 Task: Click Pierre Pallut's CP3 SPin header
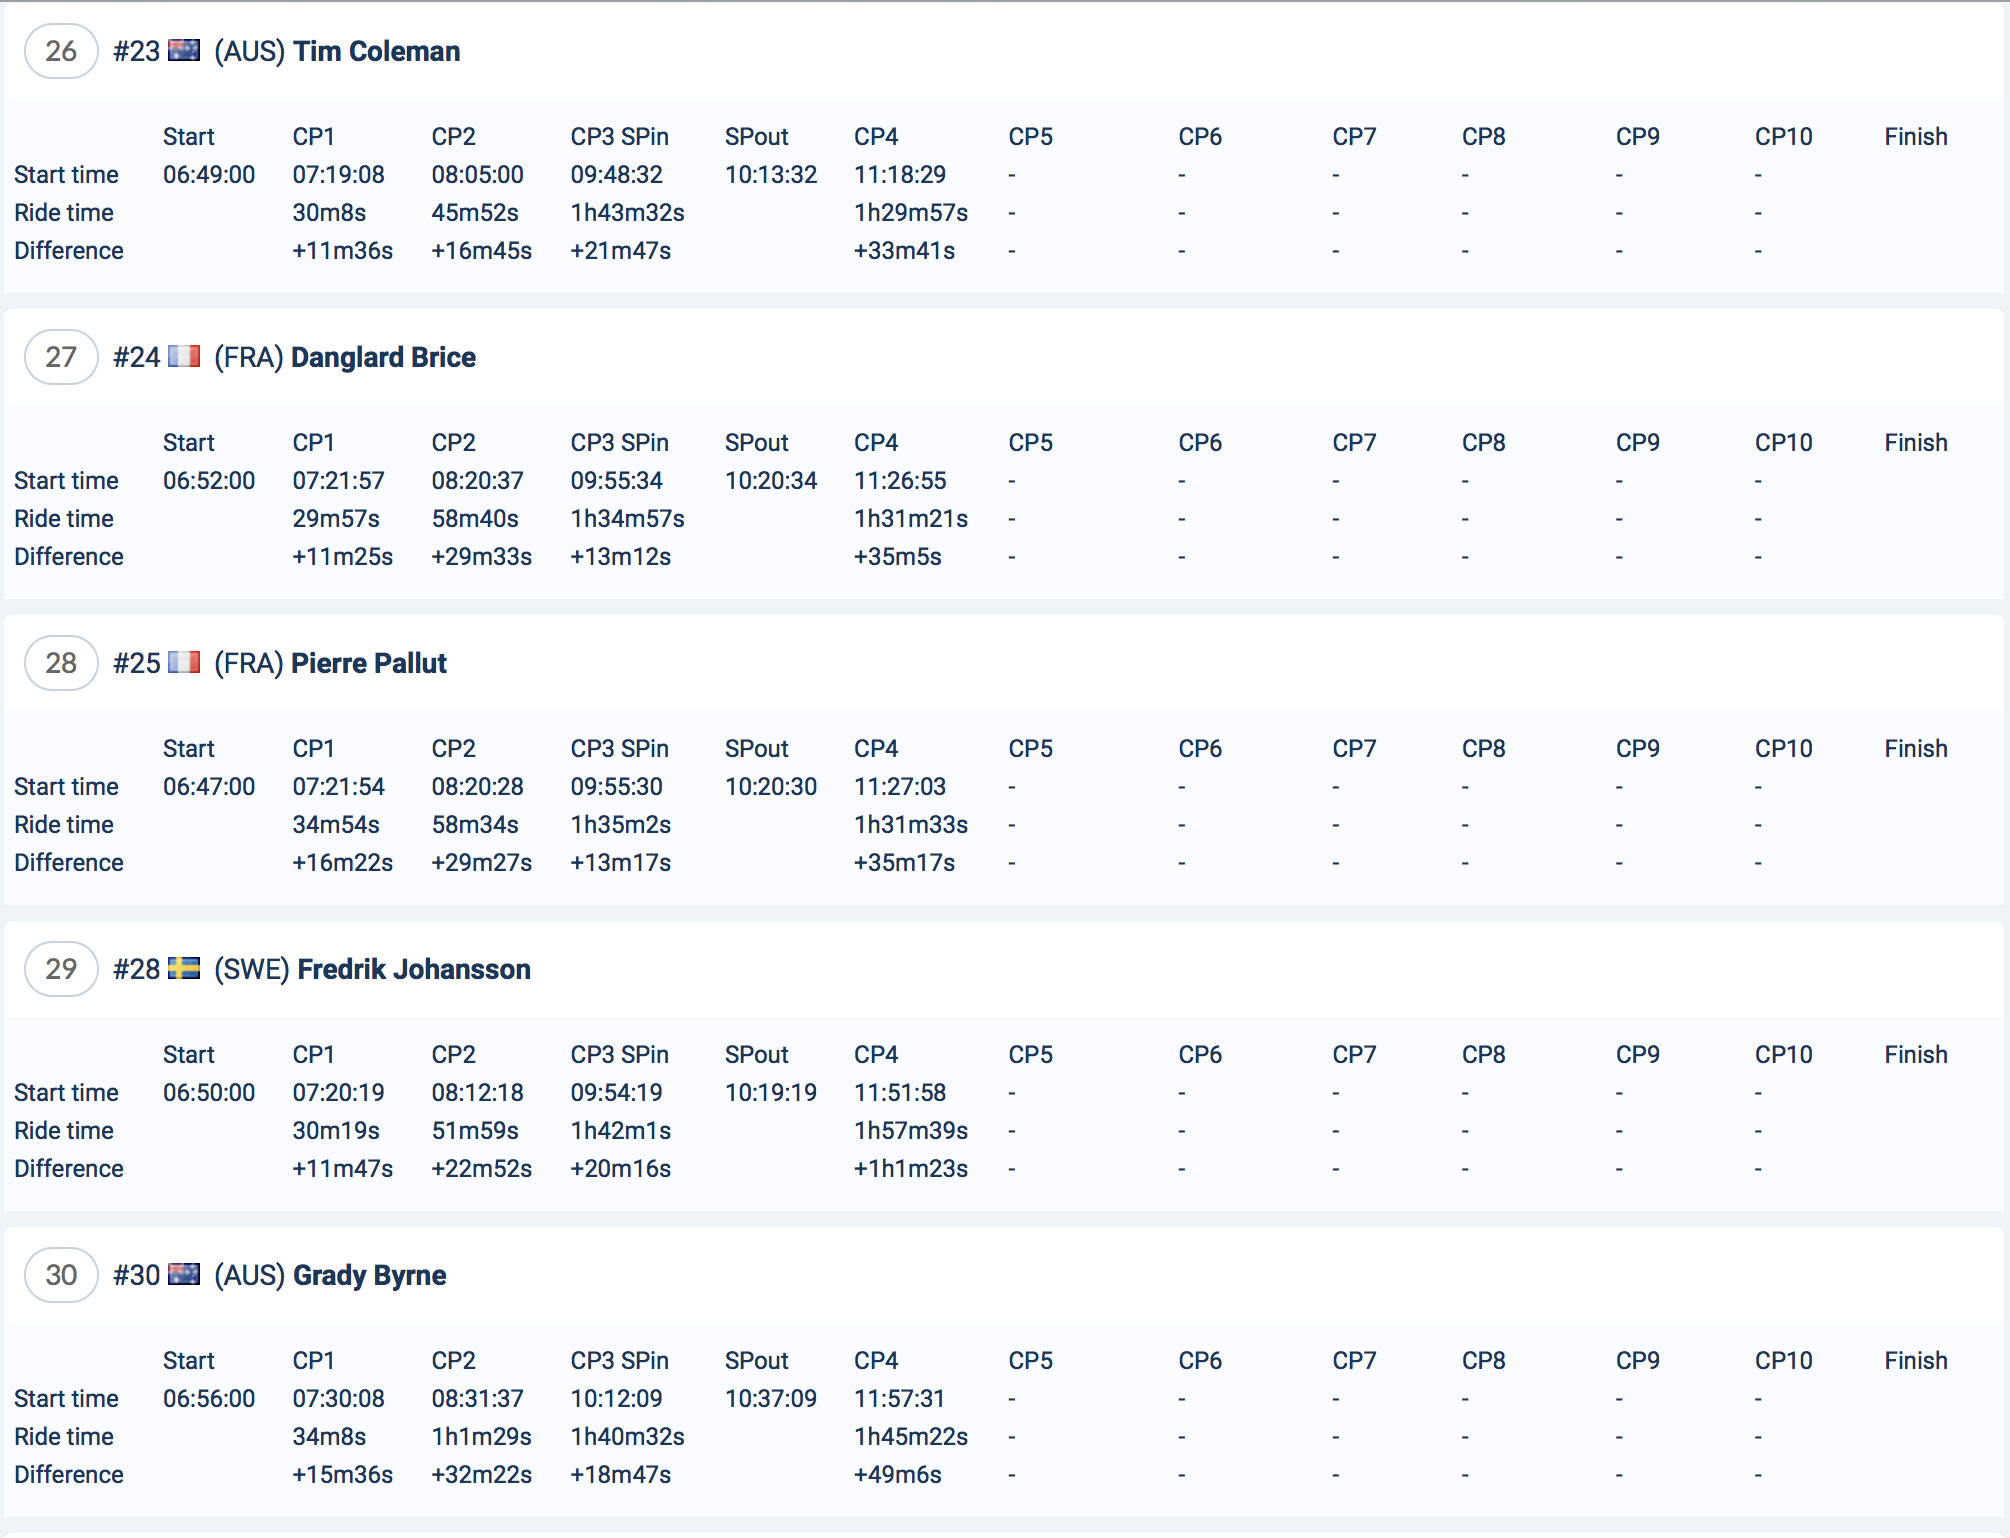pos(619,749)
